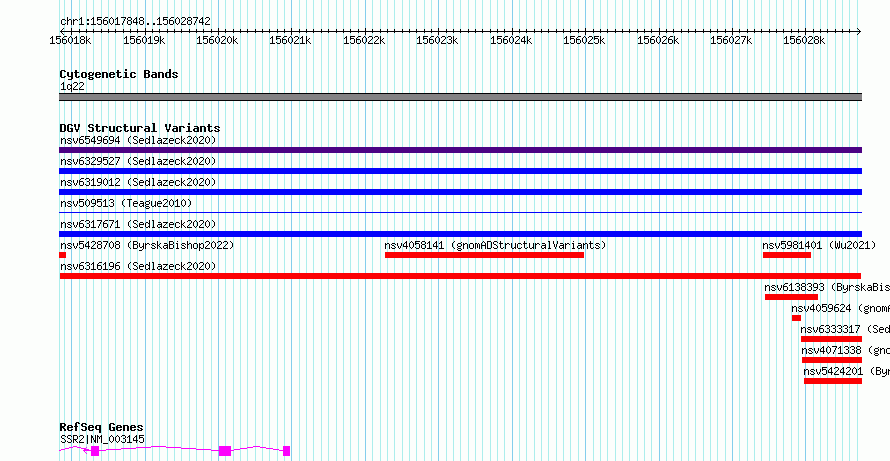Select the red nsv4058141 variant bar
The image size is (890, 461).
pos(484,255)
